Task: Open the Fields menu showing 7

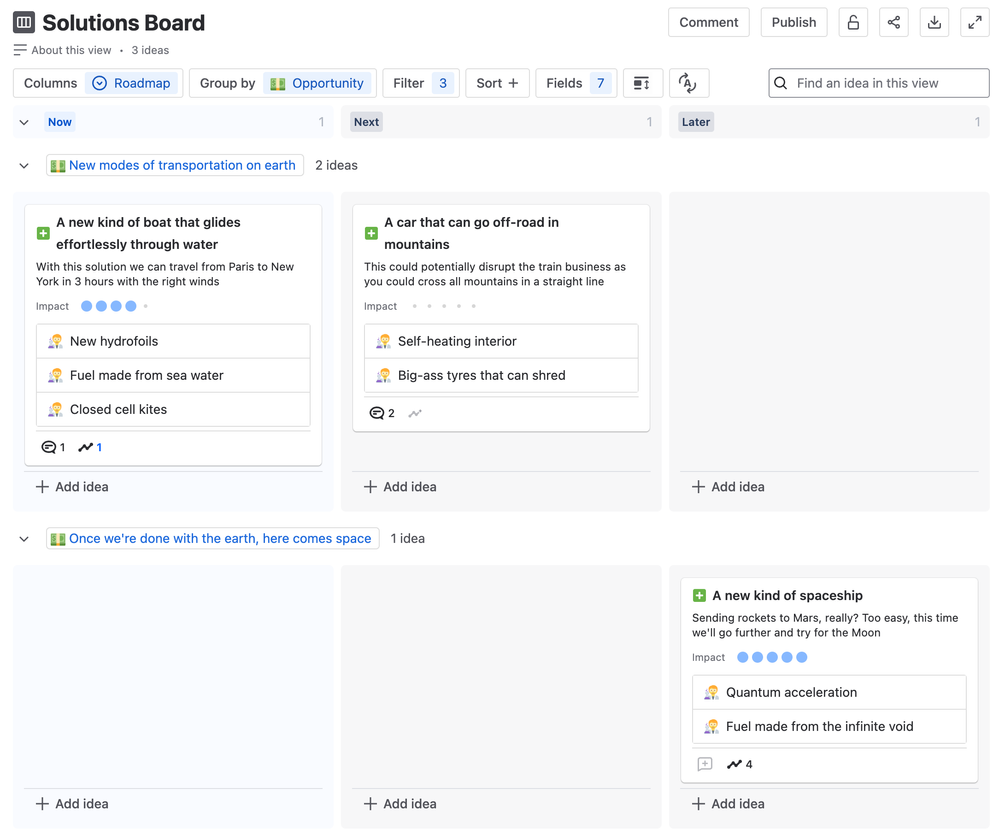Action: tap(576, 83)
